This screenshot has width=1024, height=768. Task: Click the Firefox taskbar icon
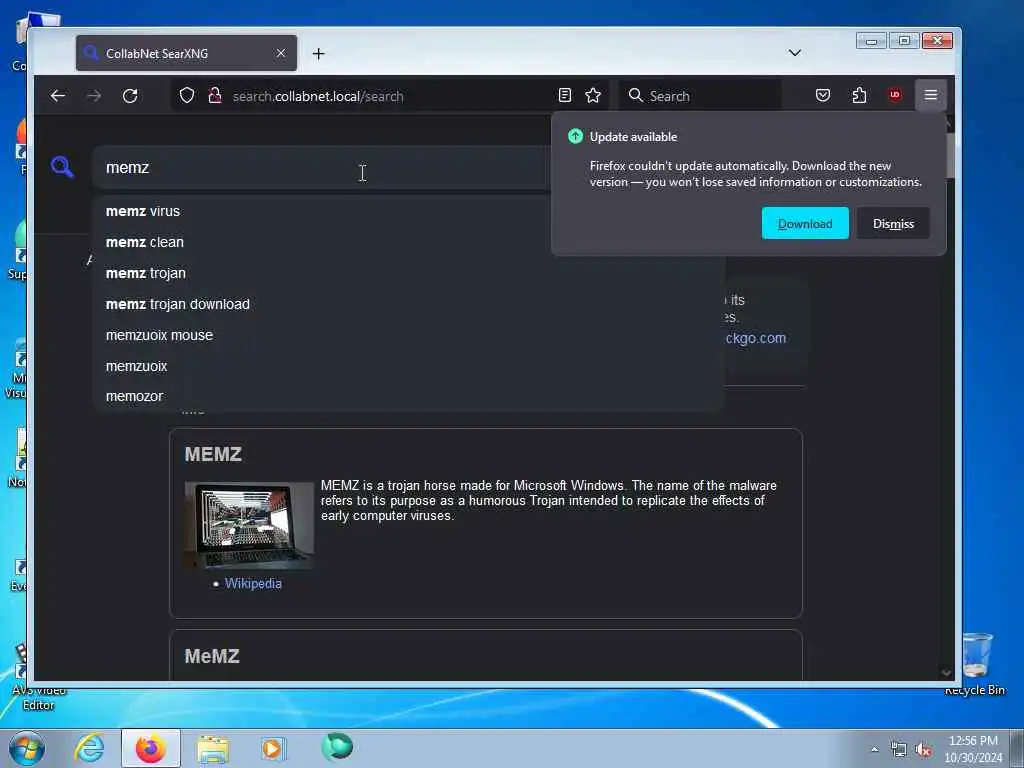point(150,748)
